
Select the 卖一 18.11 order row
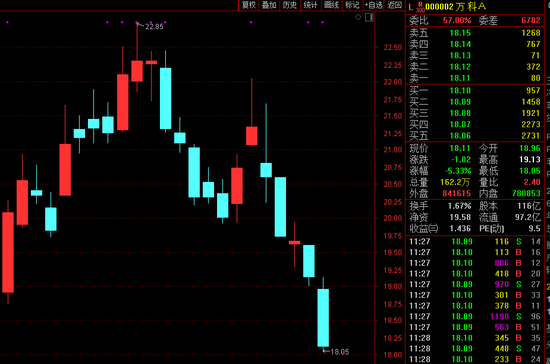[x=475, y=78]
